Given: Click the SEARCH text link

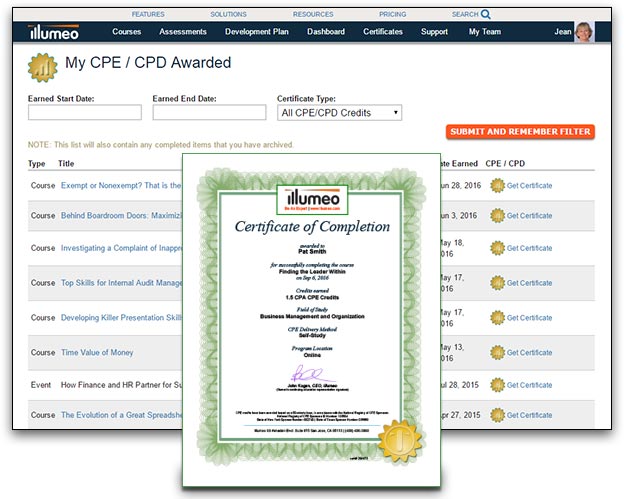Looking at the screenshot, I should point(465,14).
